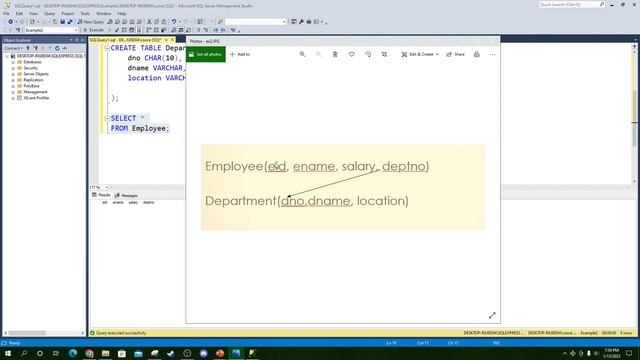Open the Edit menu in SSMS
This screenshot has height=360, width=640.
tap(19, 13)
